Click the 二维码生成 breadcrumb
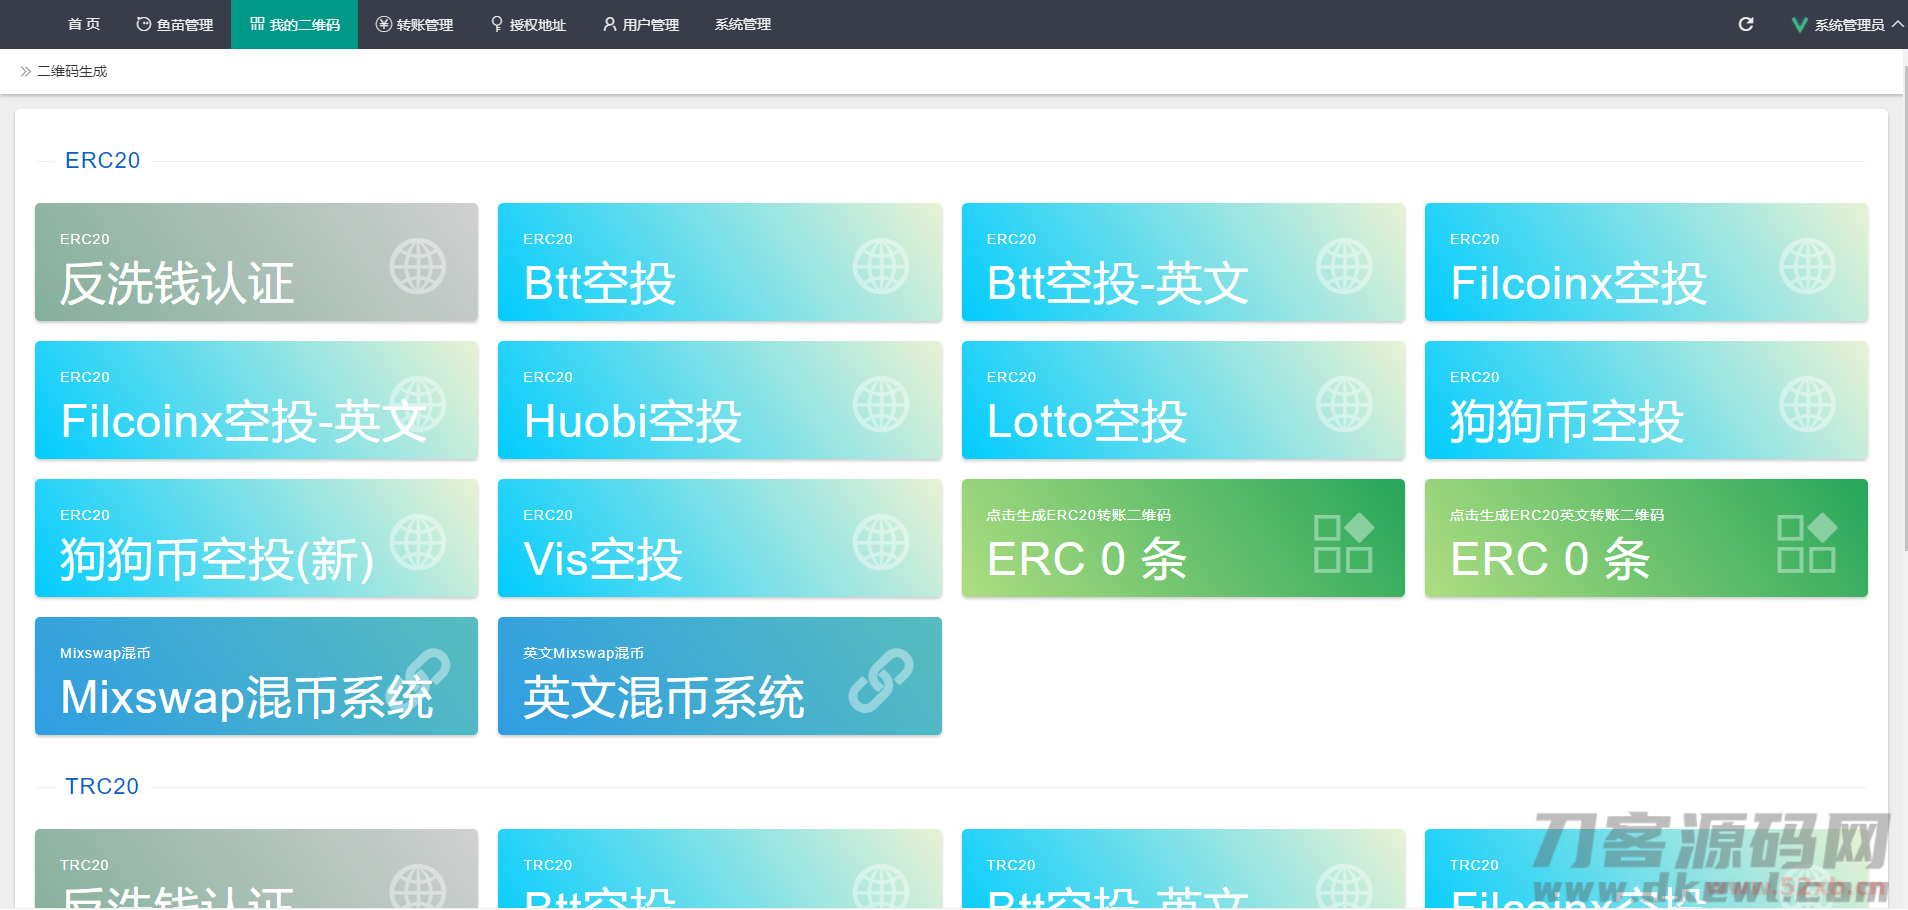Image resolution: width=1908 pixels, height=910 pixels. [x=72, y=72]
